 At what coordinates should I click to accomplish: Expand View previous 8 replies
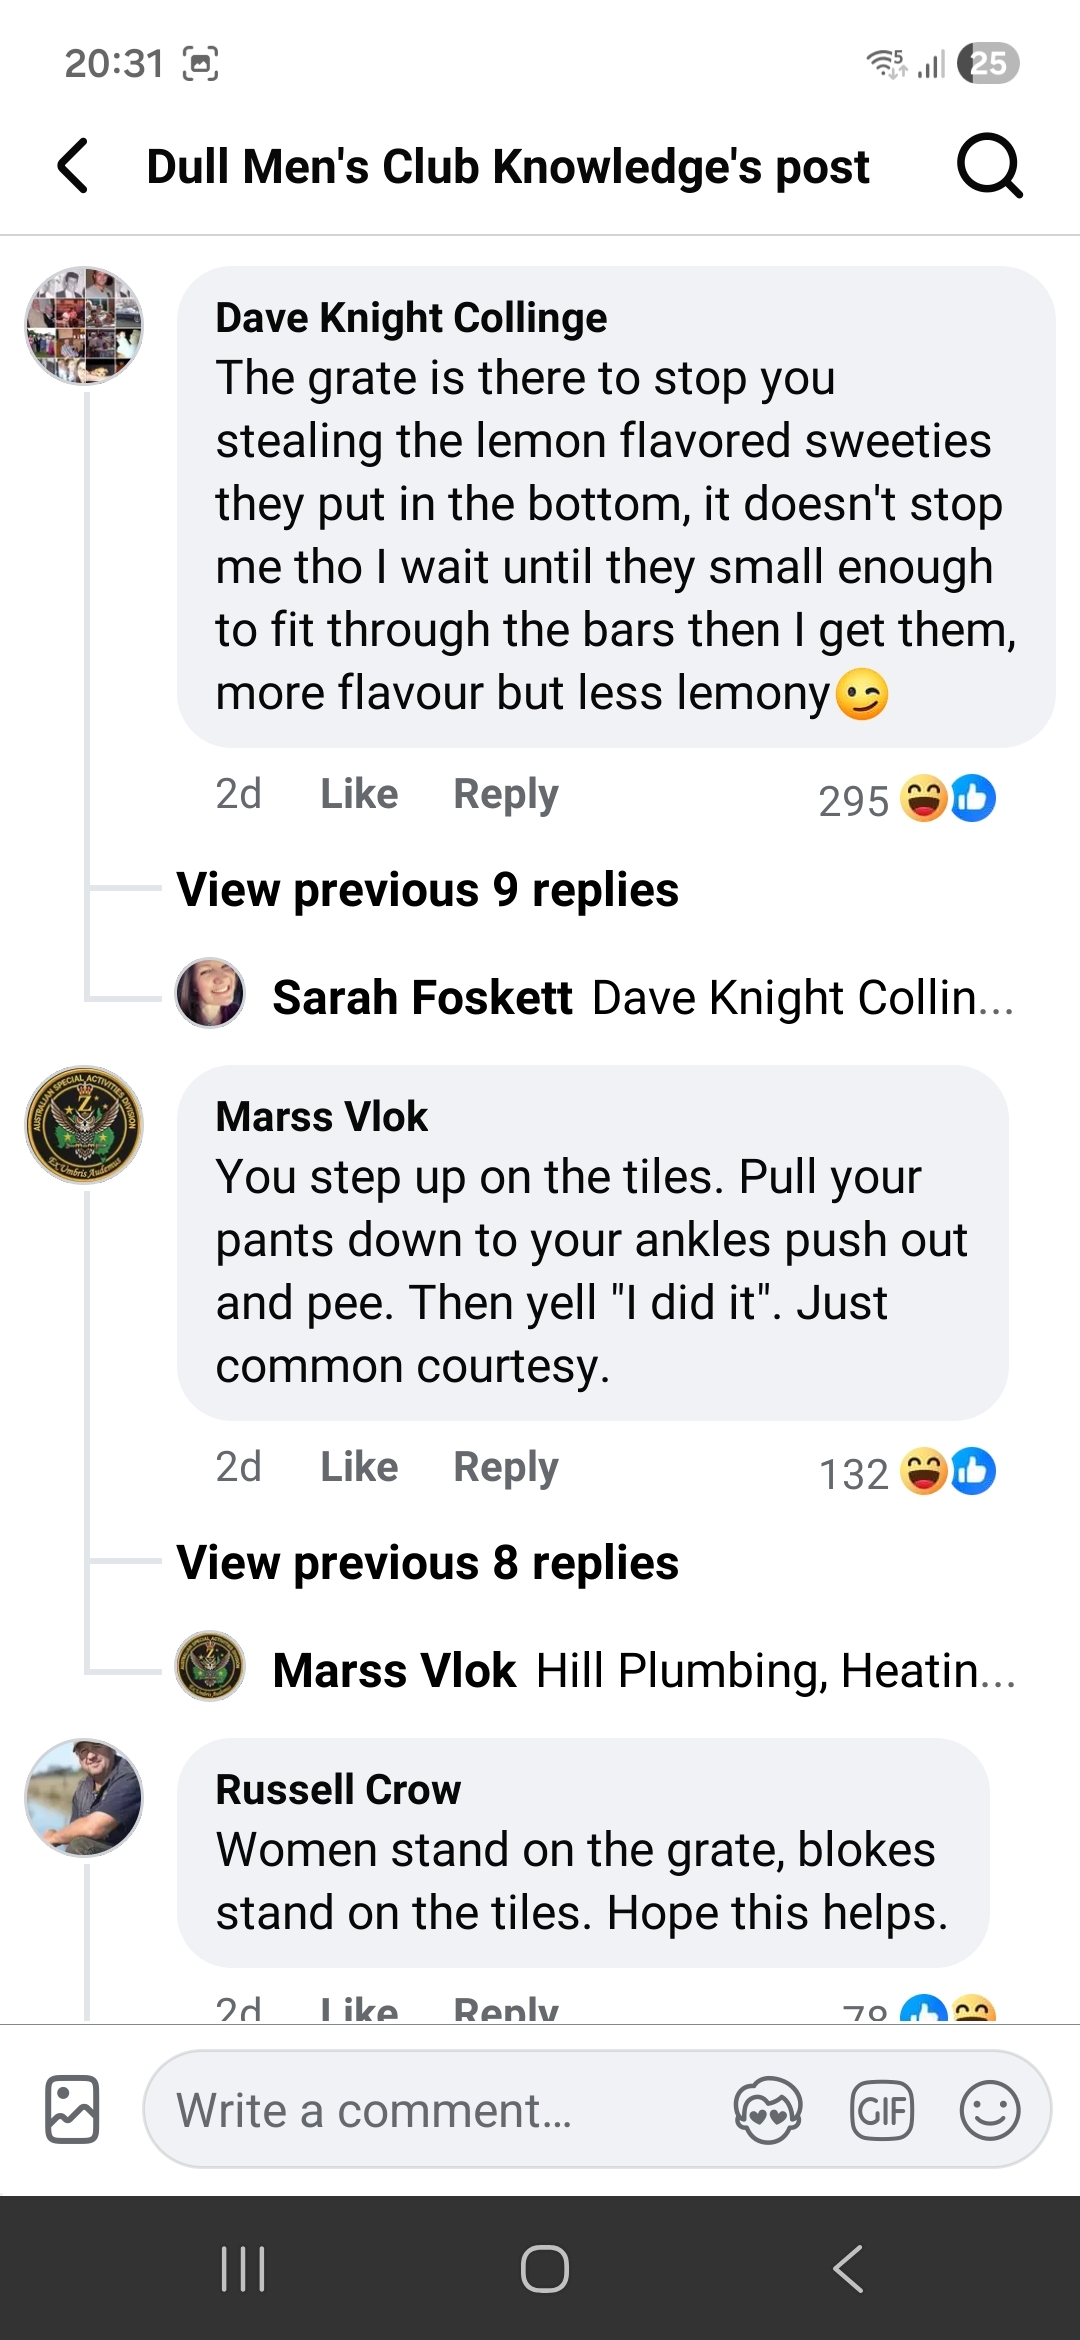click(x=428, y=1562)
